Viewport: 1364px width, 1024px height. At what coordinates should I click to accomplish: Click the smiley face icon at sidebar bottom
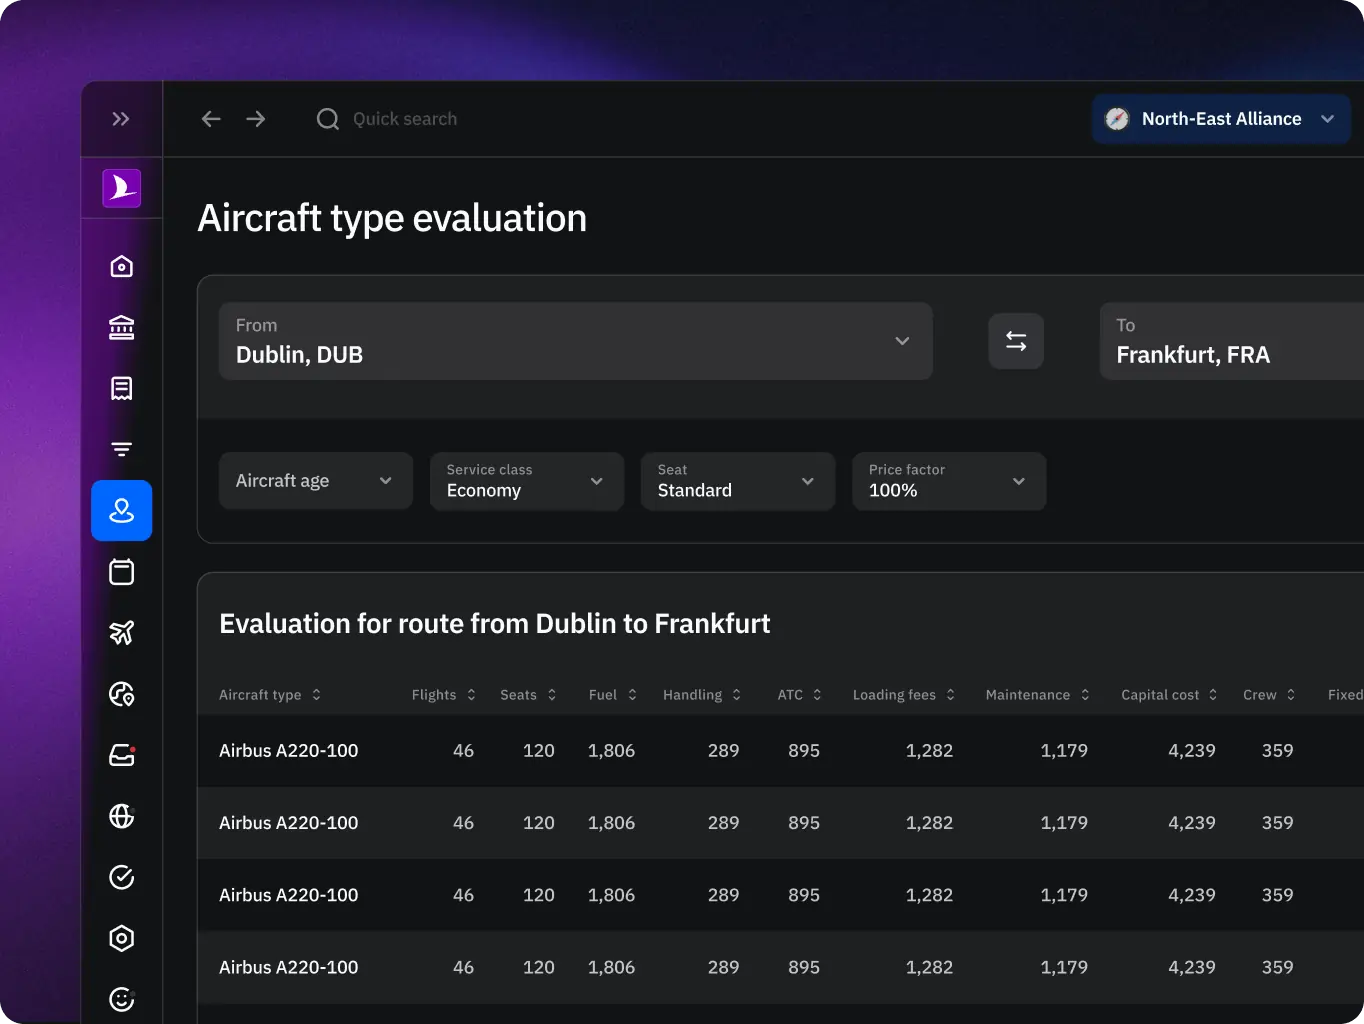point(121,999)
